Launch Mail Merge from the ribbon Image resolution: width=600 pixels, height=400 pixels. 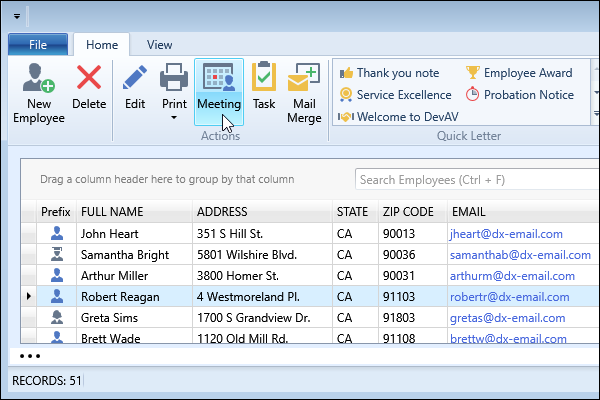pos(304,80)
